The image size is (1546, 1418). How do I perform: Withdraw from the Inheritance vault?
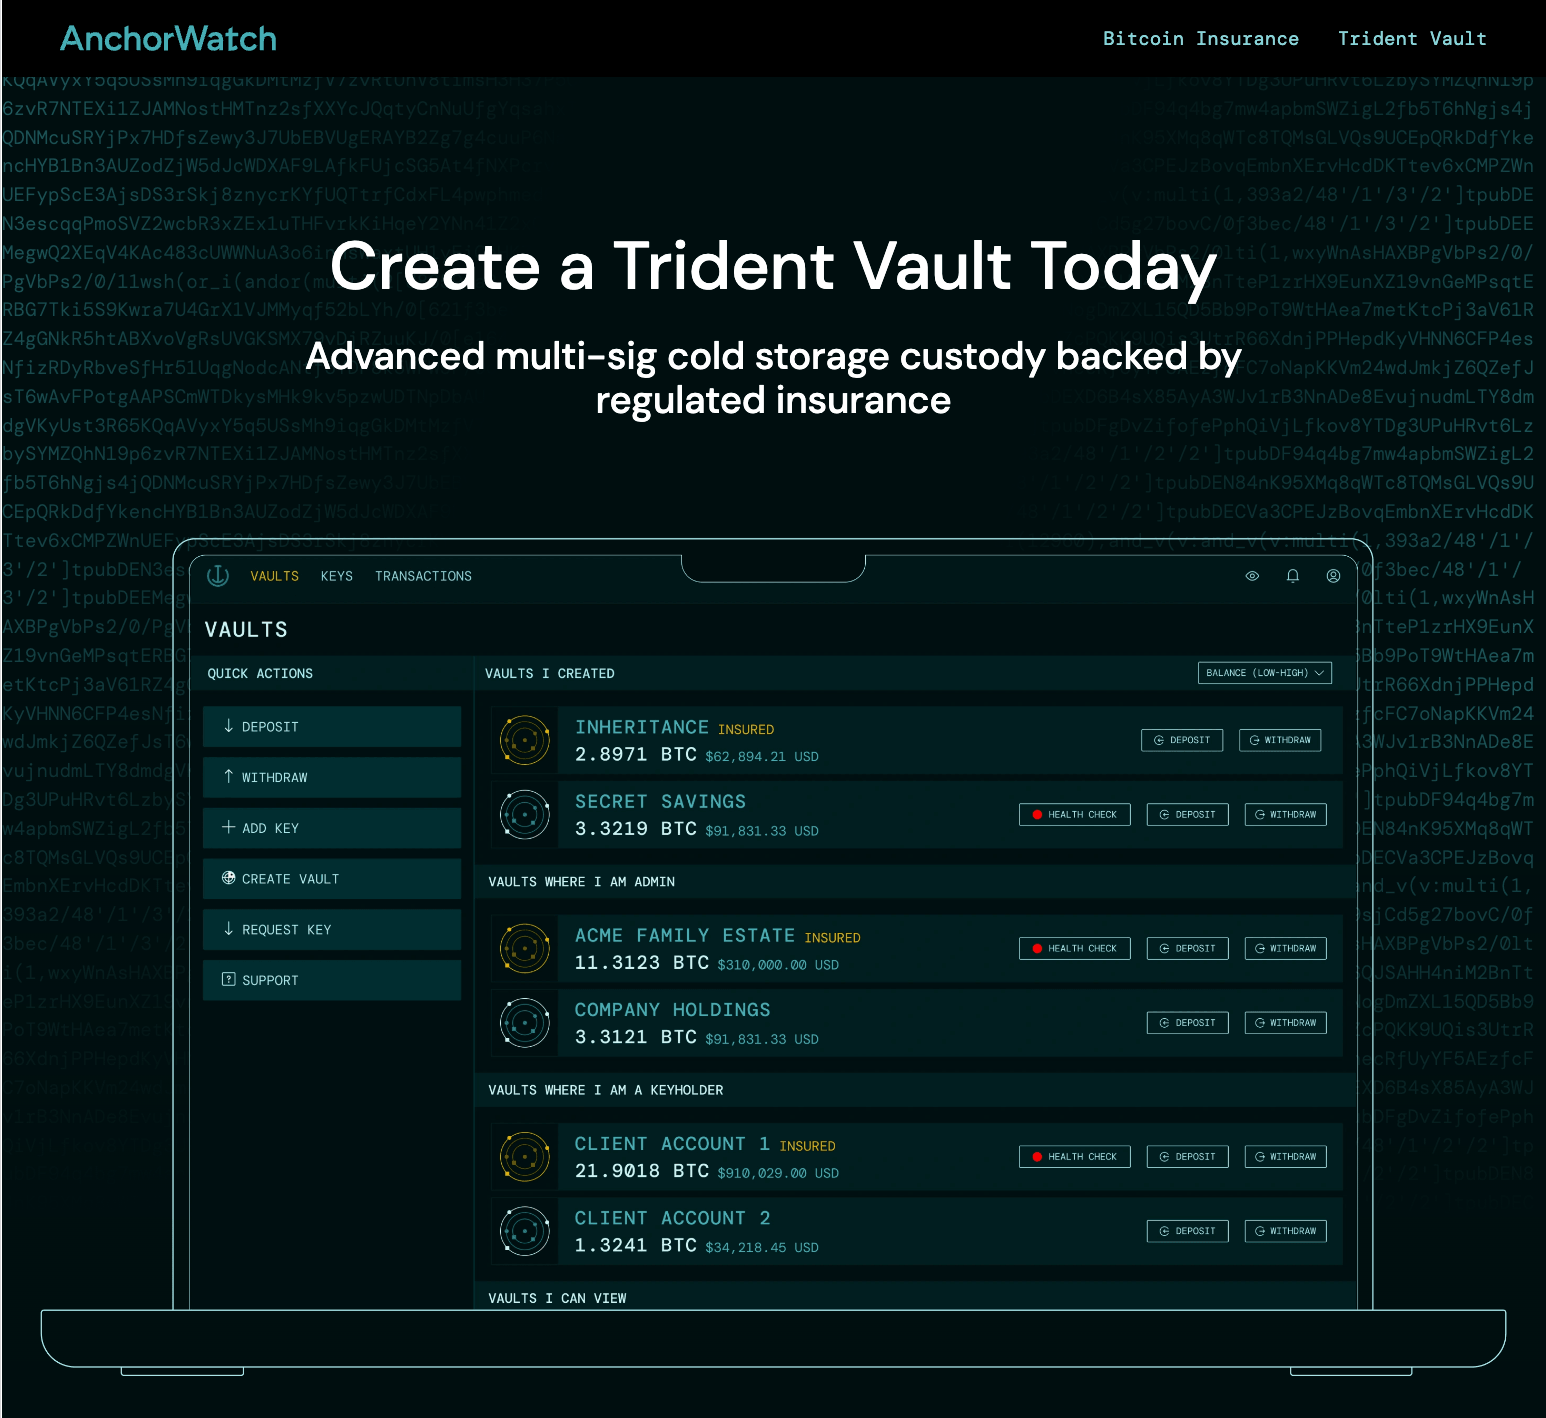coord(1281,740)
